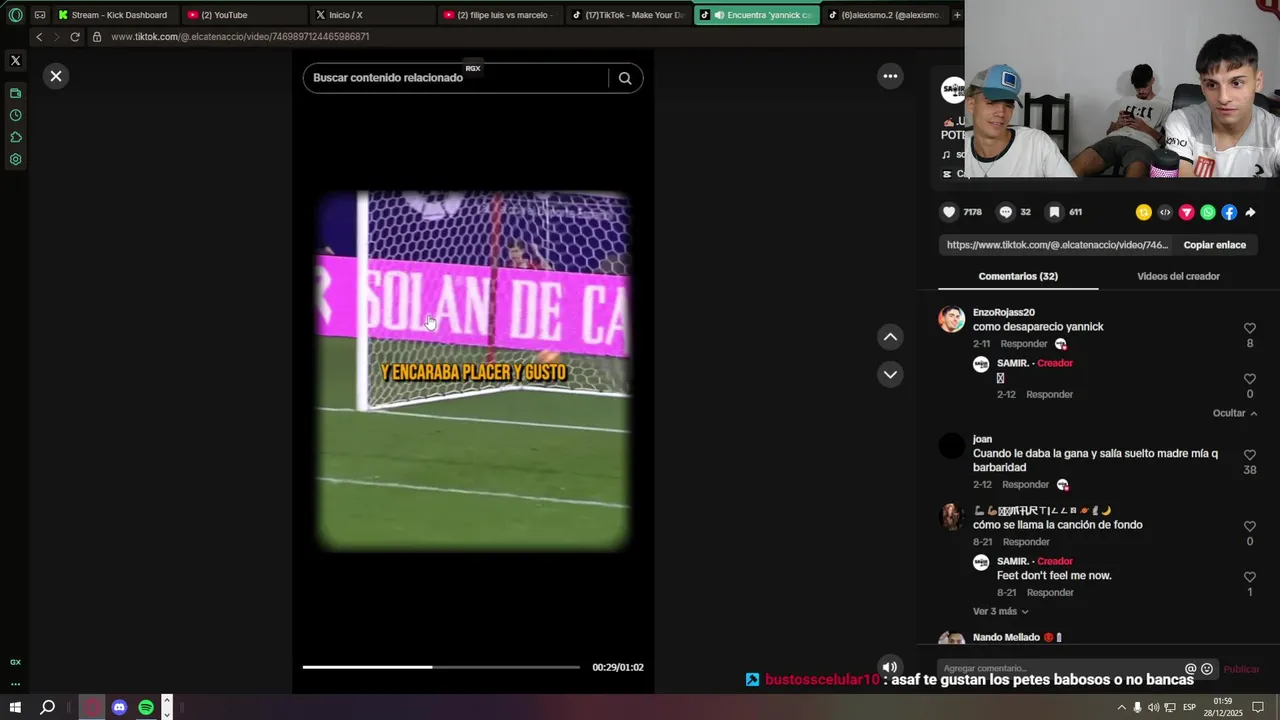Open a new browser tab
Viewport: 1280px width, 720px height.
957,15
